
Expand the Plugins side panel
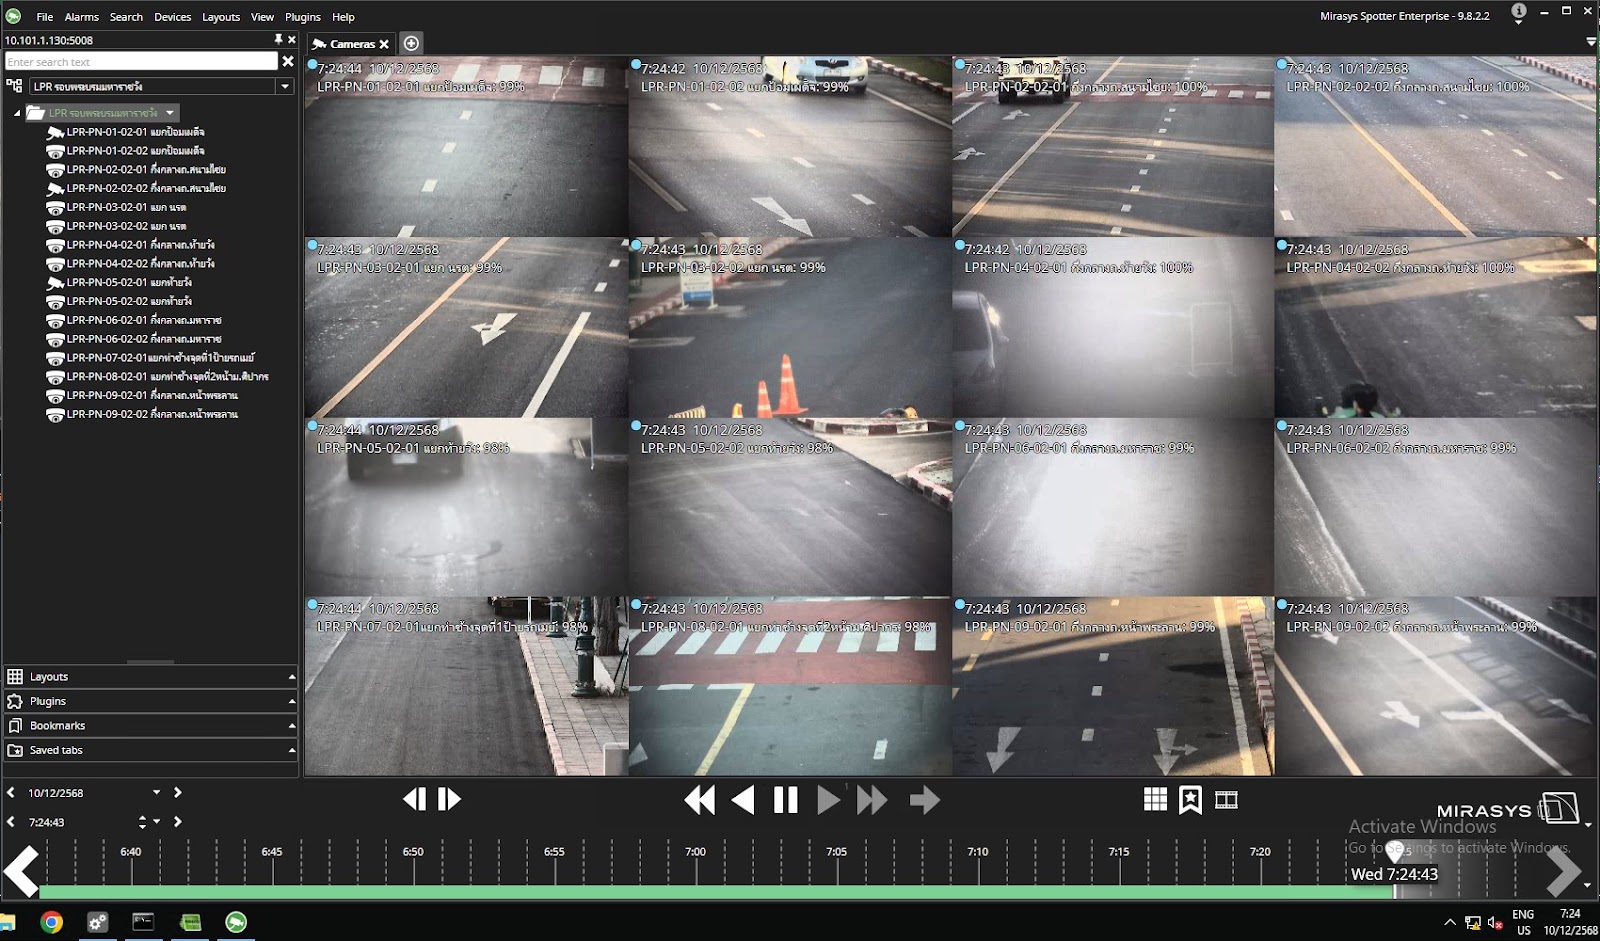[x=150, y=701]
